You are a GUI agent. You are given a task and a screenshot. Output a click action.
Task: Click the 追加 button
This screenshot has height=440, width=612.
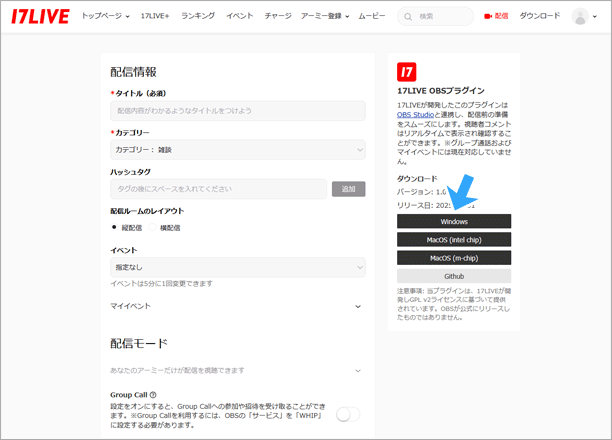pyautogui.click(x=349, y=189)
